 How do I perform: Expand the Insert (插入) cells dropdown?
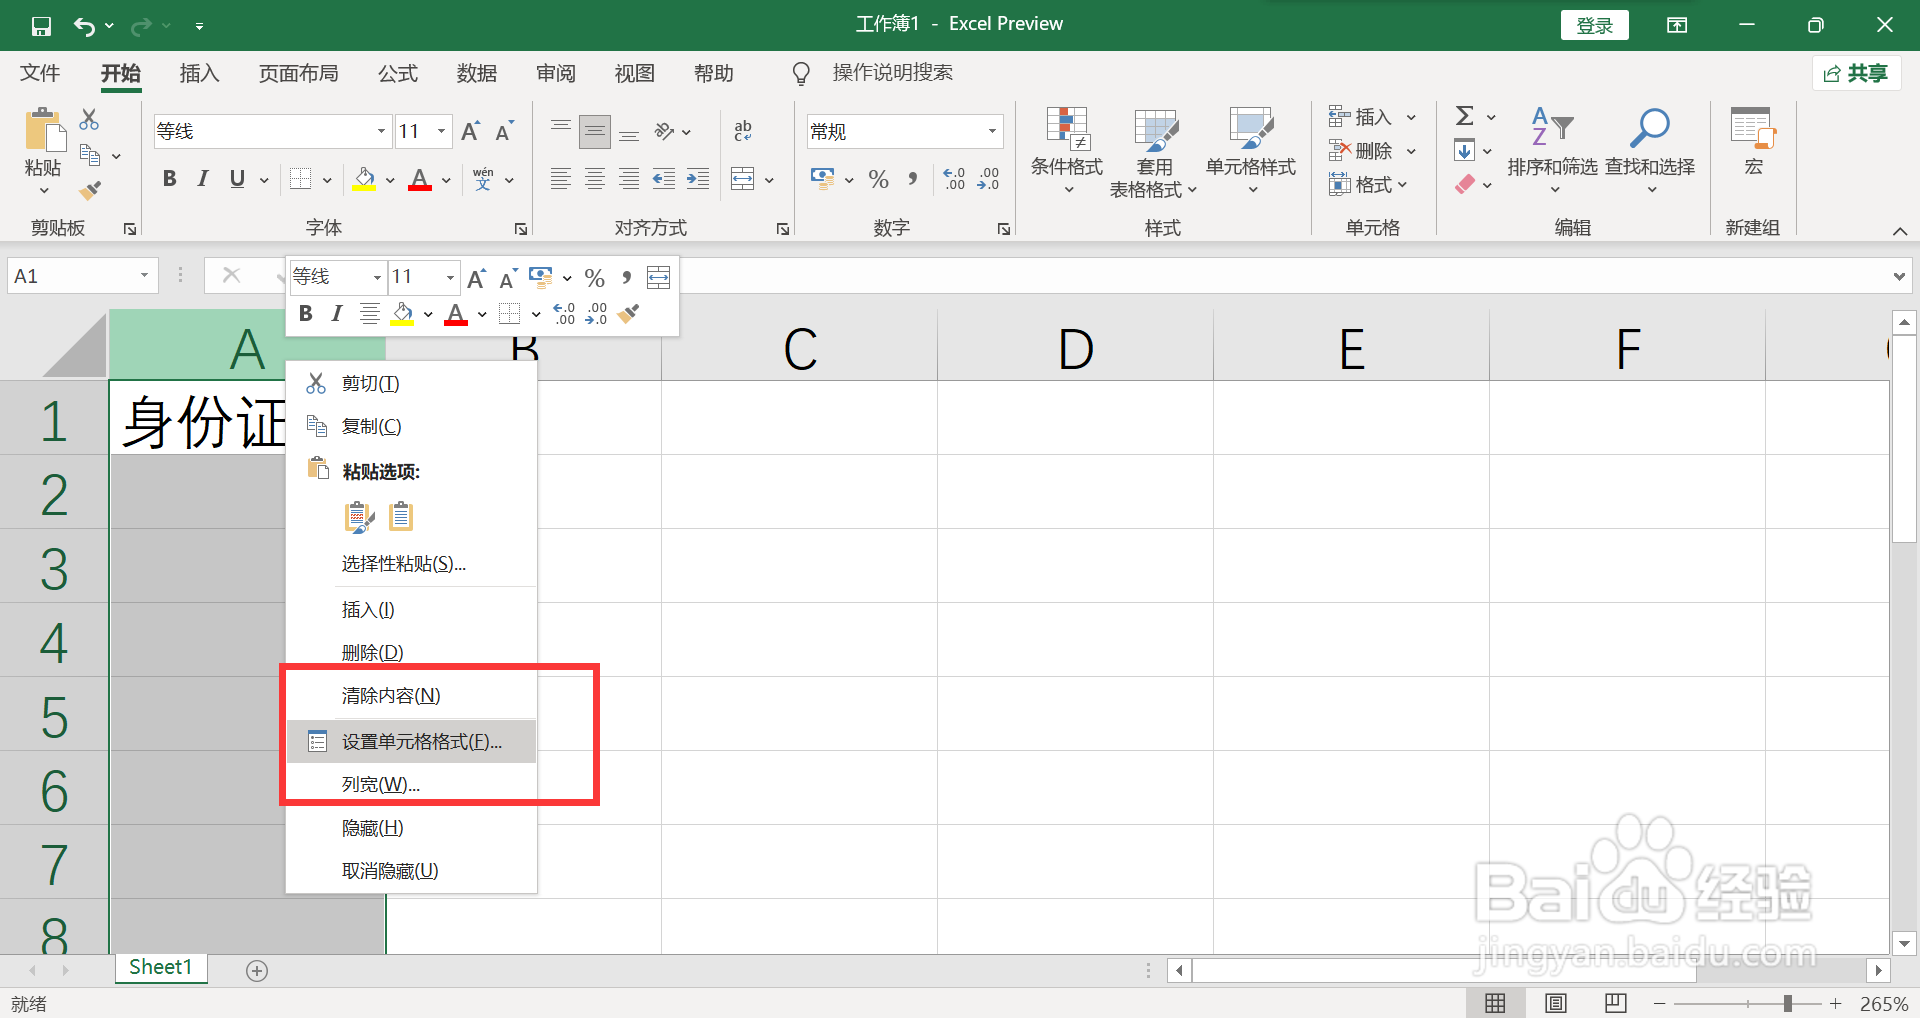(x=1411, y=117)
